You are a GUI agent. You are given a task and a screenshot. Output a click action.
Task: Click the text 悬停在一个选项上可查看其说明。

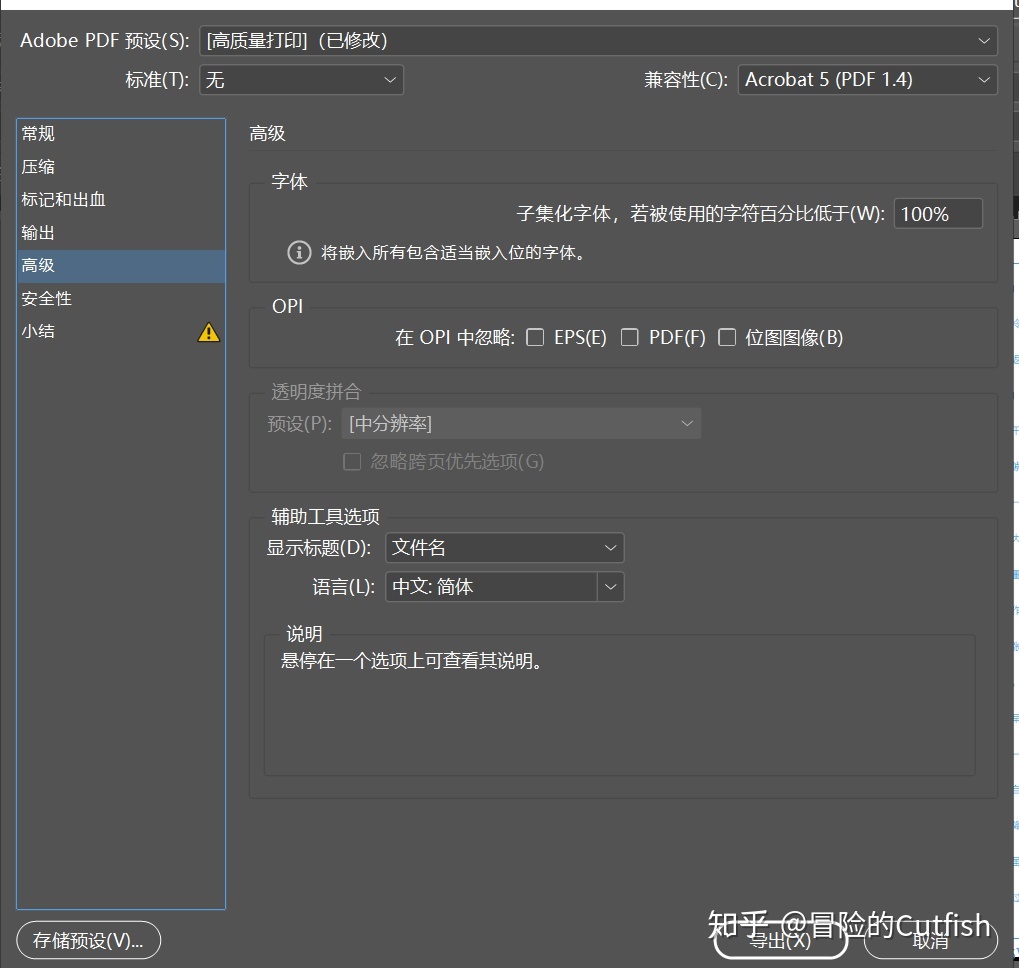tap(411, 661)
